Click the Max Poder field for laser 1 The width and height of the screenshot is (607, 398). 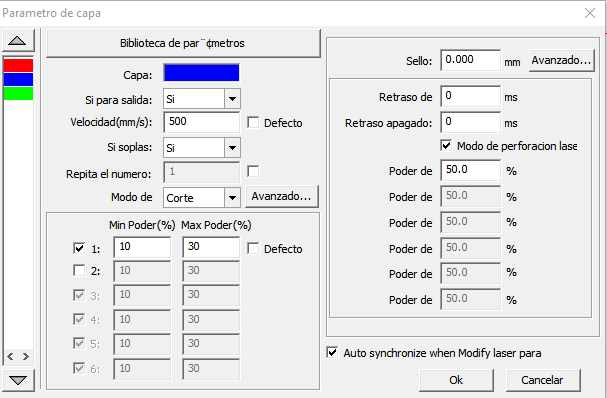(x=211, y=247)
